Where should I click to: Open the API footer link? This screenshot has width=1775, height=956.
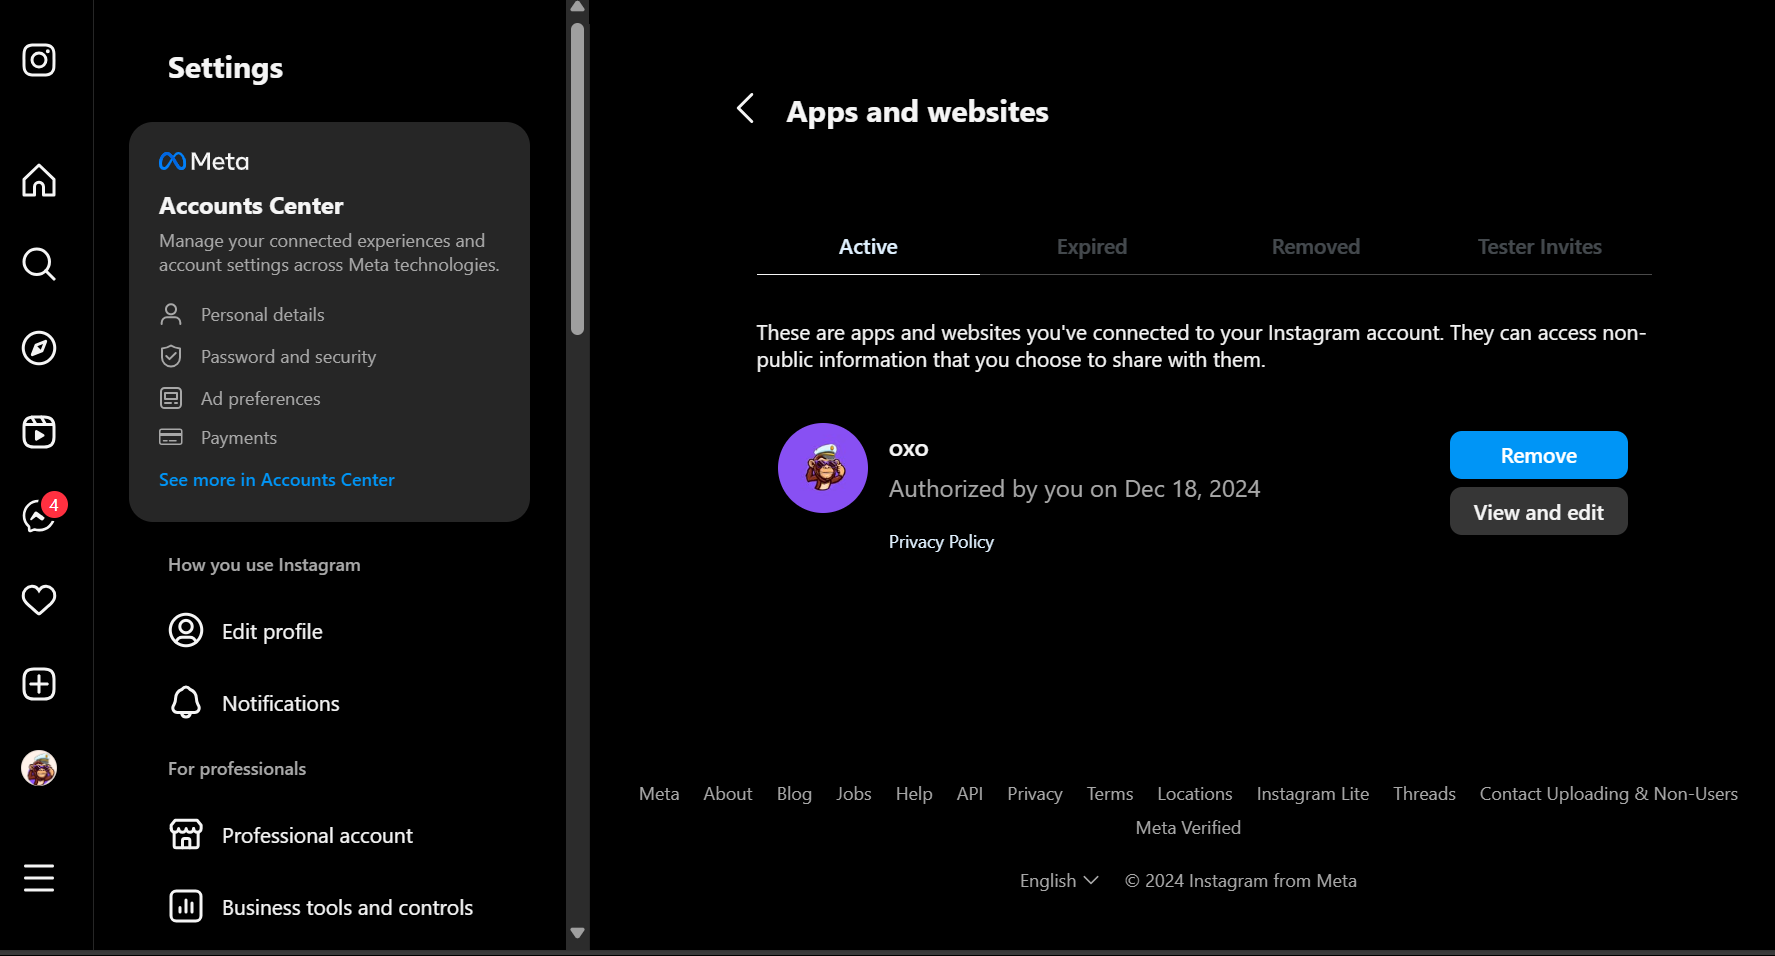(x=970, y=794)
